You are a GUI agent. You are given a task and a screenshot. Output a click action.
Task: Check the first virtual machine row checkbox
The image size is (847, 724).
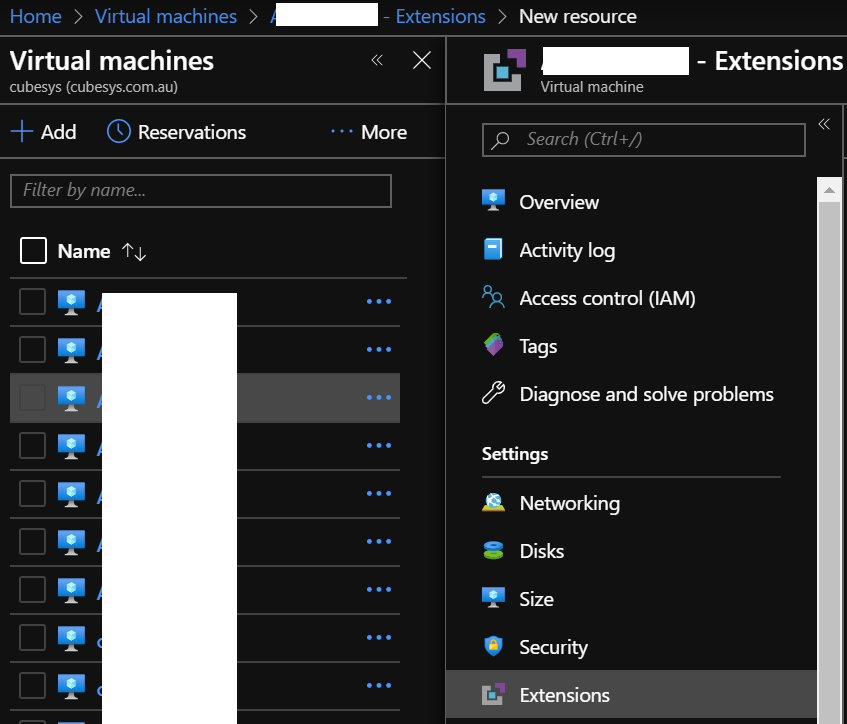click(33, 301)
